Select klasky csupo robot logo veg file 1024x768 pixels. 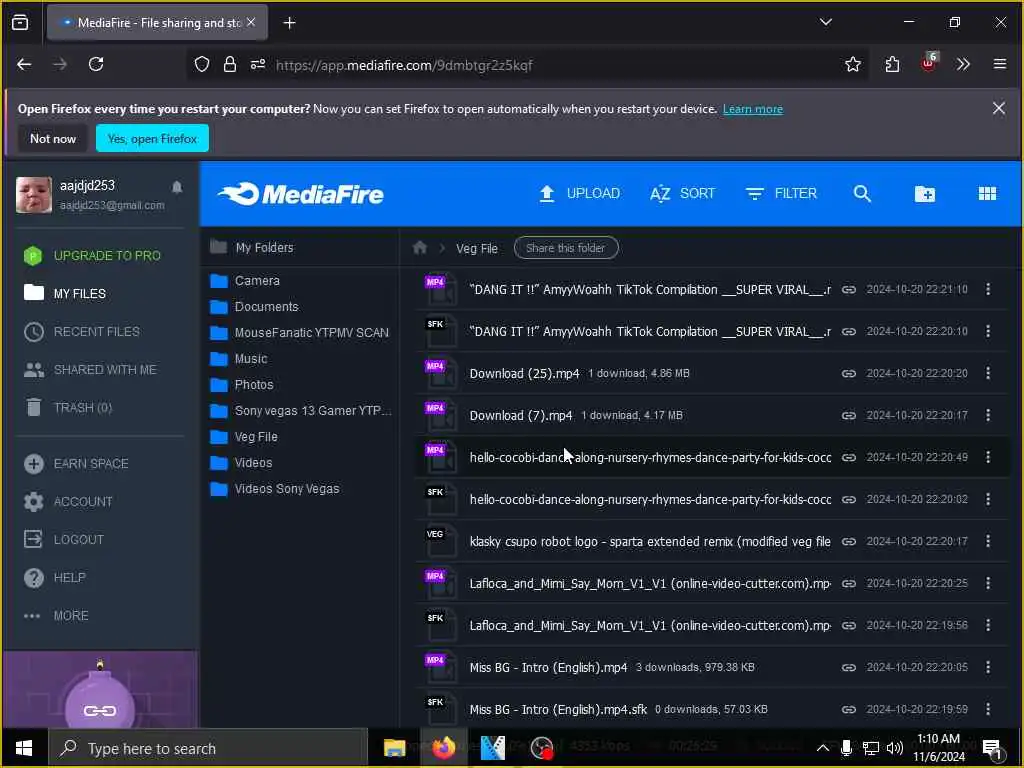[650, 541]
